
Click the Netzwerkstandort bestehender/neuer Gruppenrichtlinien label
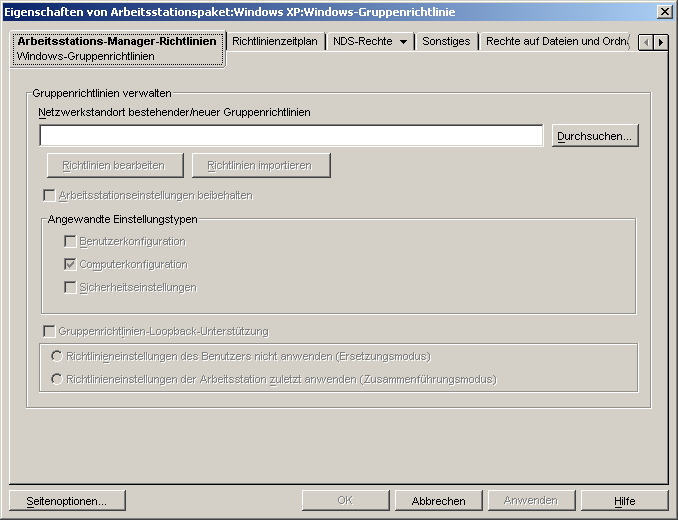(x=175, y=112)
